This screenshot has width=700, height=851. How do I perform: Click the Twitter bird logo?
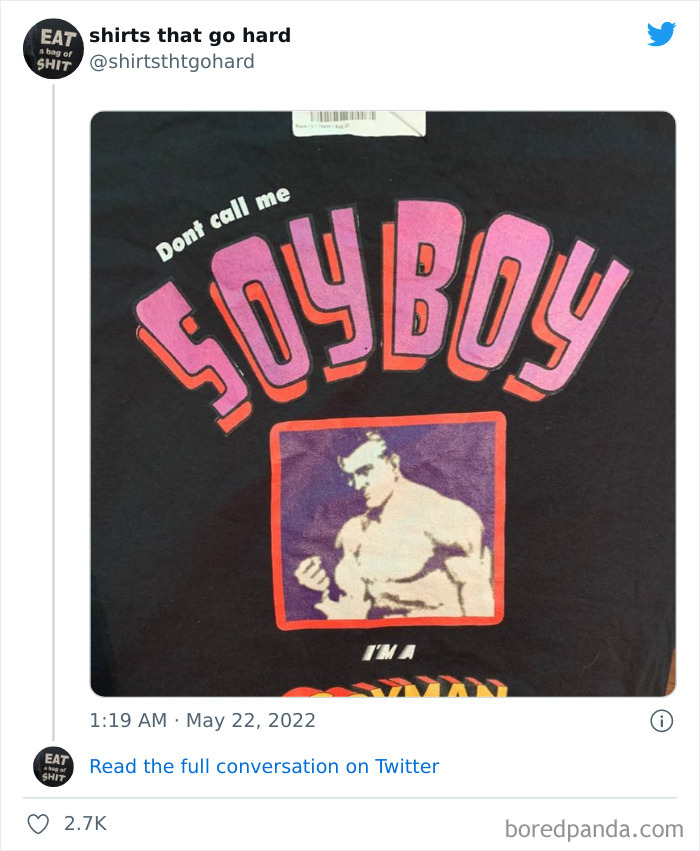pos(661,34)
